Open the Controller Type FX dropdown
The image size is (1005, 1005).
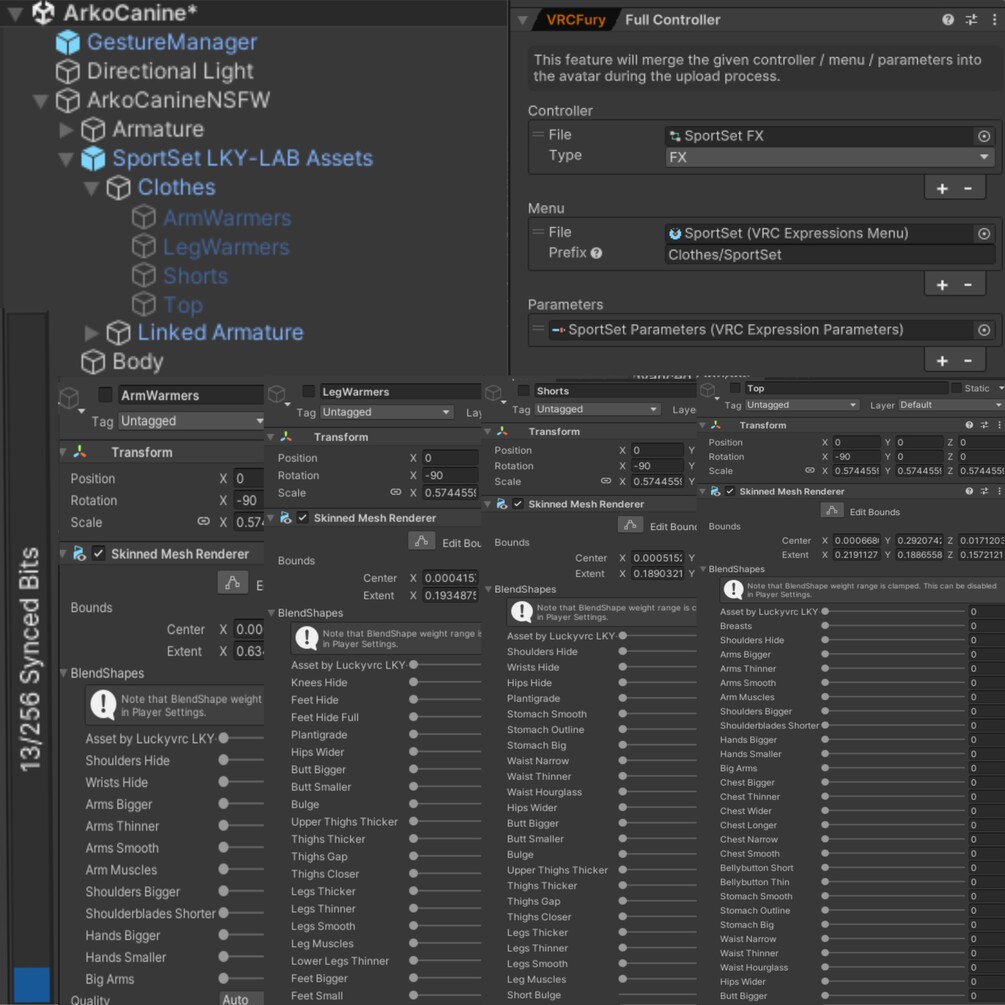coord(829,157)
